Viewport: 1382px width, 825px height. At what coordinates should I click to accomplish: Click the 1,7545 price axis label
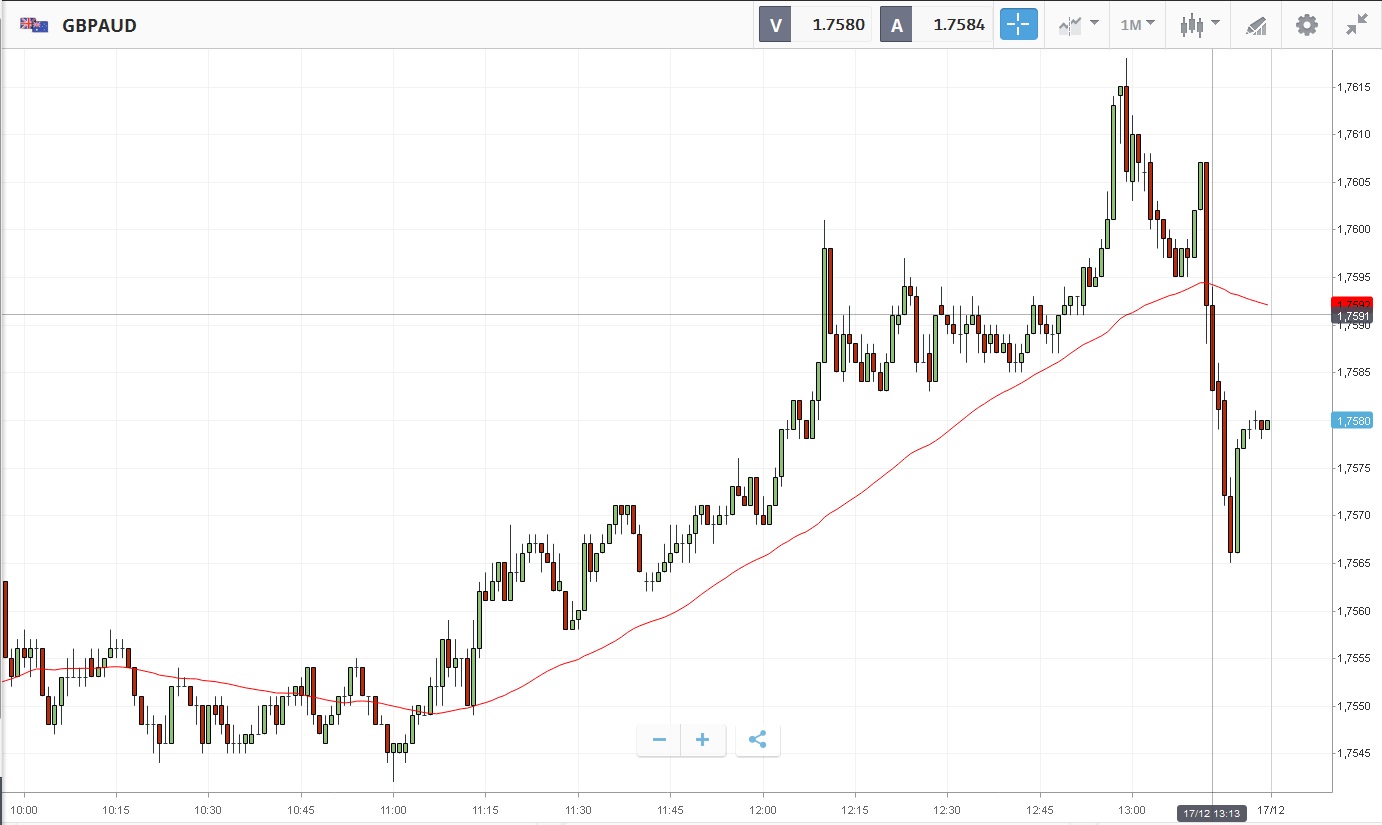(1354, 754)
